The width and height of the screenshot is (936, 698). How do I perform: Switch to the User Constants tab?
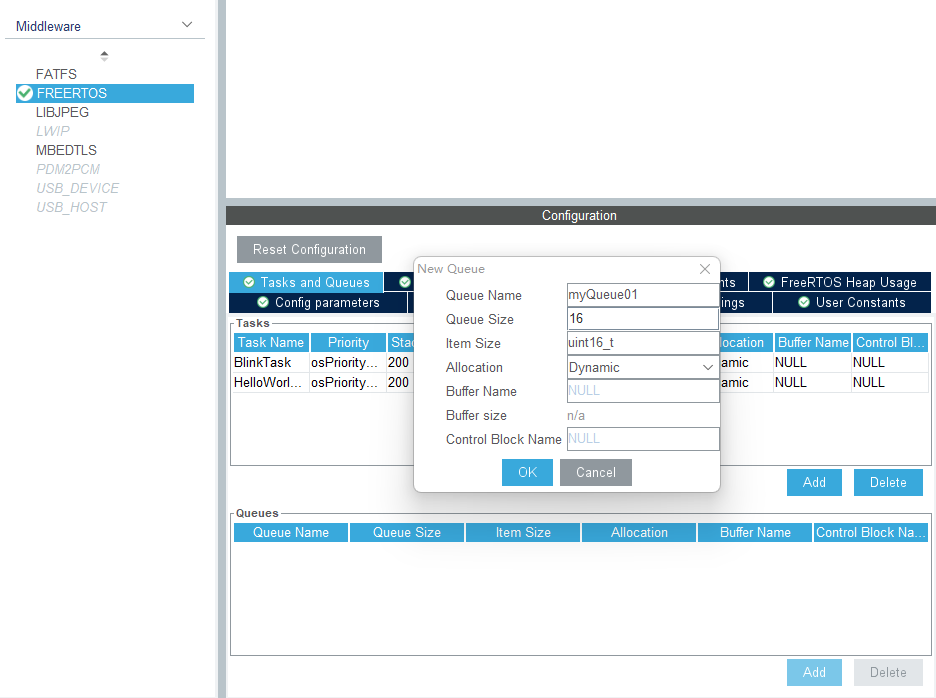point(851,302)
